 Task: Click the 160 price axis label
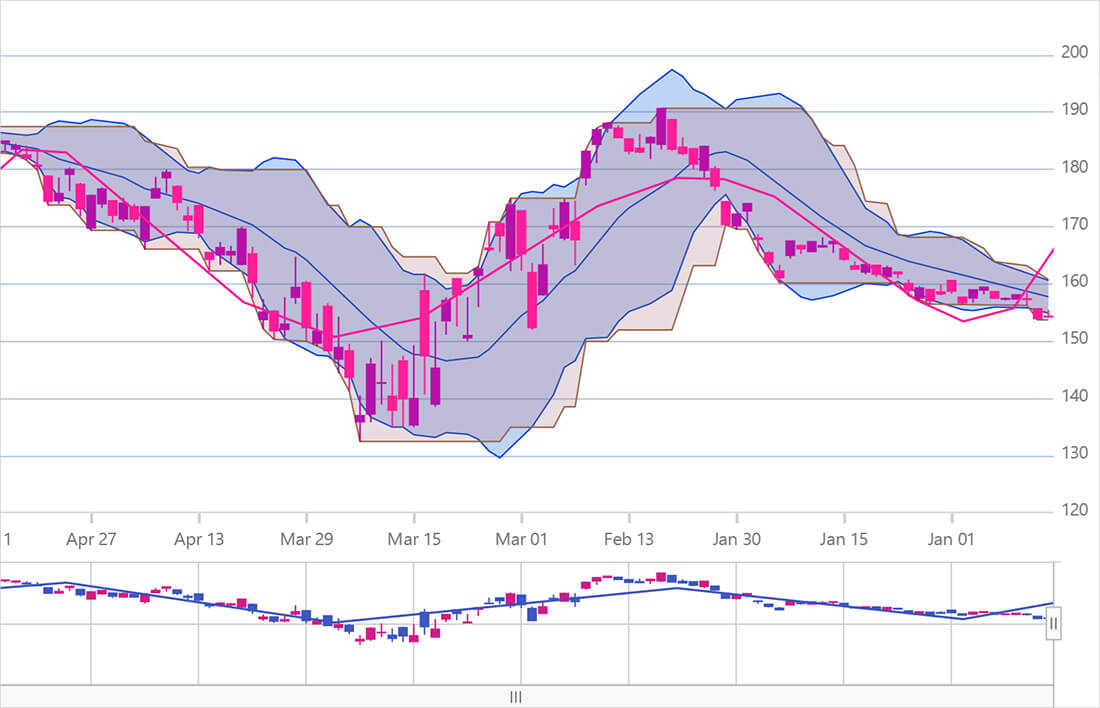pyautogui.click(x=1074, y=283)
